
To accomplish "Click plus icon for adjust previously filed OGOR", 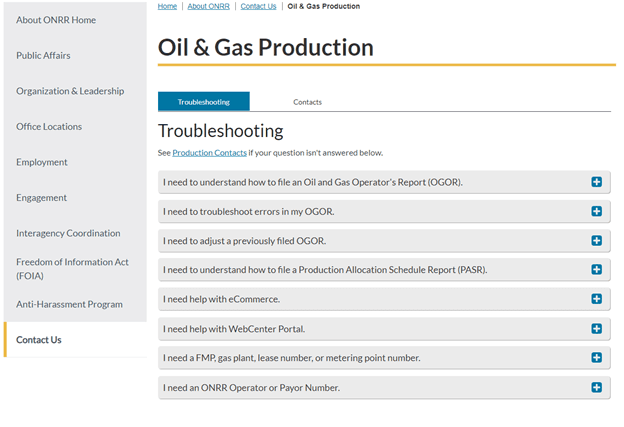I will (x=596, y=241).
